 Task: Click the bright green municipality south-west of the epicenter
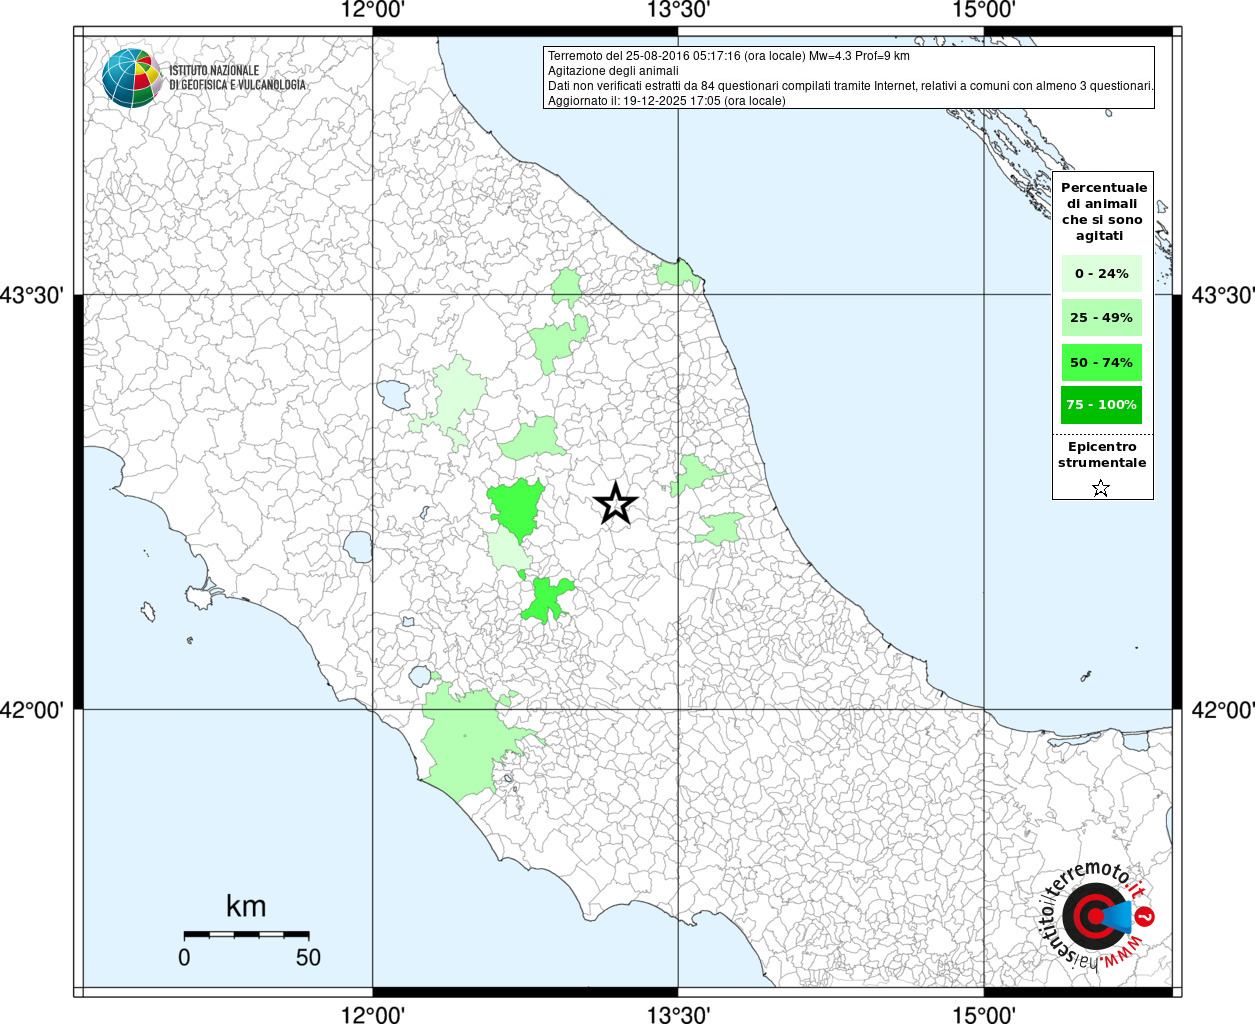coord(546,599)
